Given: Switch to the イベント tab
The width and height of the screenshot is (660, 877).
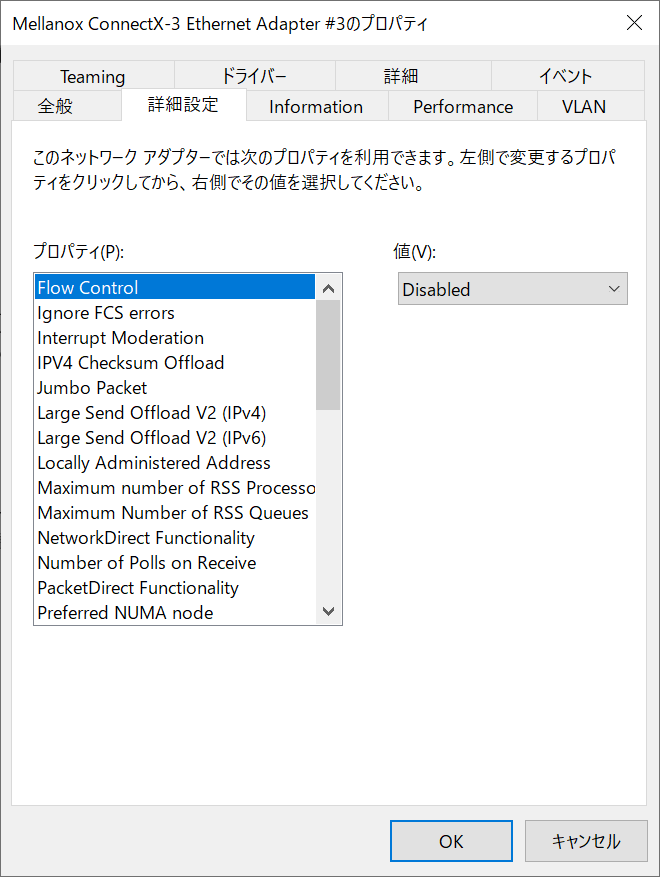Looking at the screenshot, I should coord(568,76).
